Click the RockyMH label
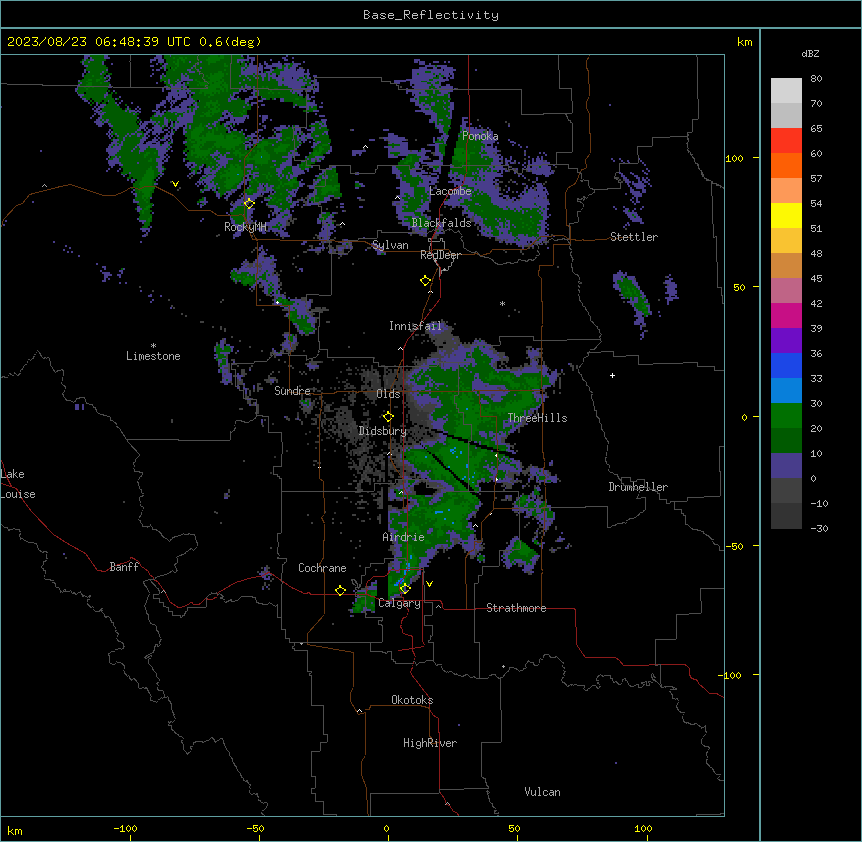 pos(245,226)
